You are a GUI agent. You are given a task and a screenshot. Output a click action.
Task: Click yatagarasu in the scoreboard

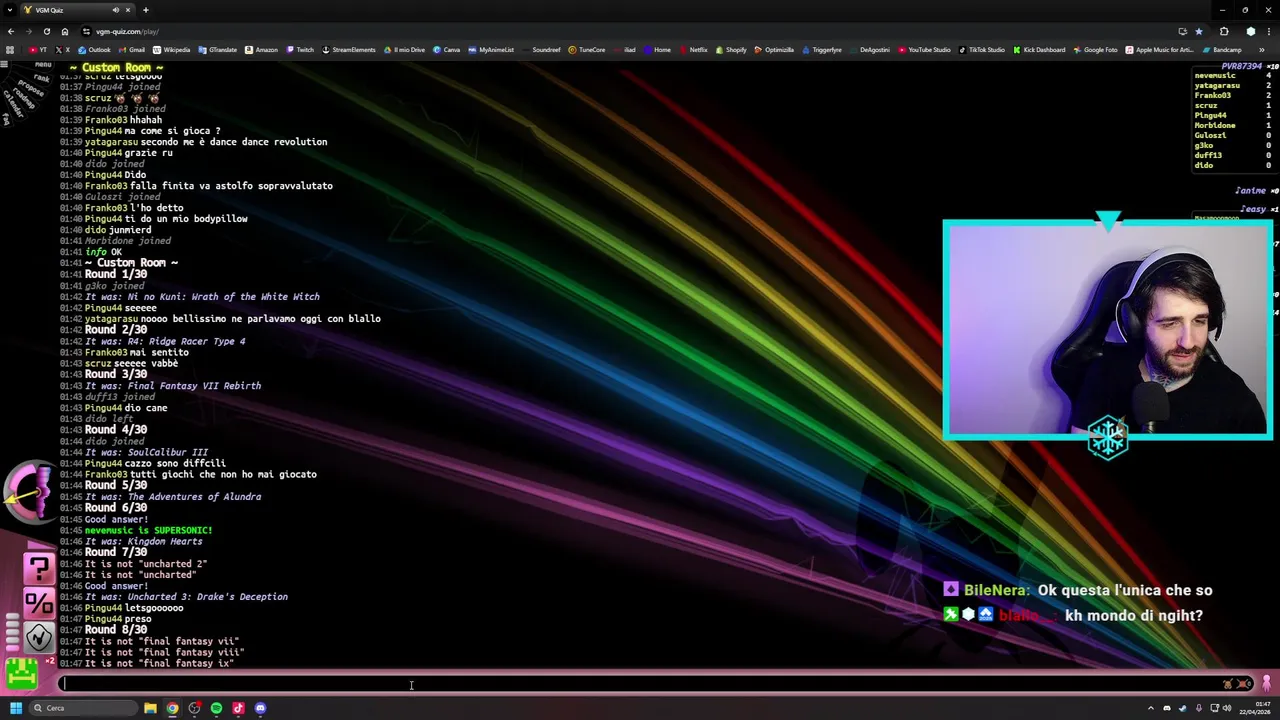1217,85
